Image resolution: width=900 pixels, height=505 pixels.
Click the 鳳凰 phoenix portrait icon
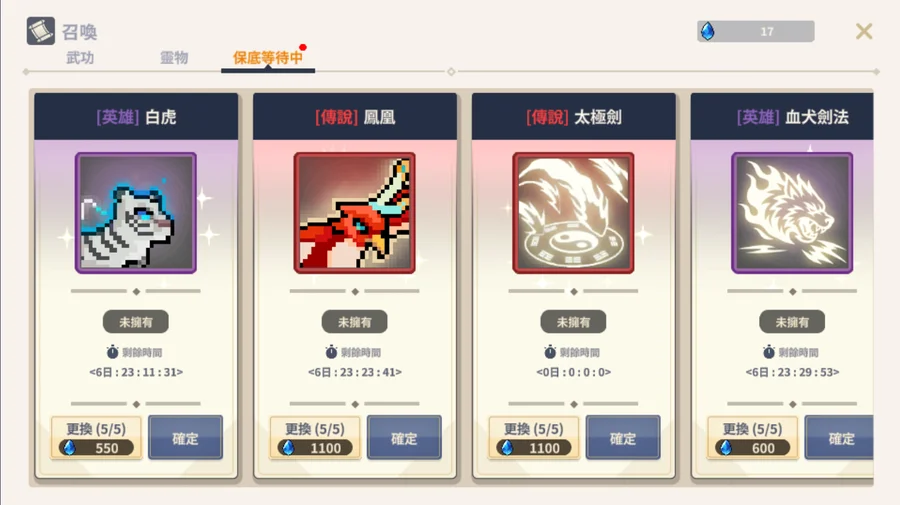(x=355, y=213)
